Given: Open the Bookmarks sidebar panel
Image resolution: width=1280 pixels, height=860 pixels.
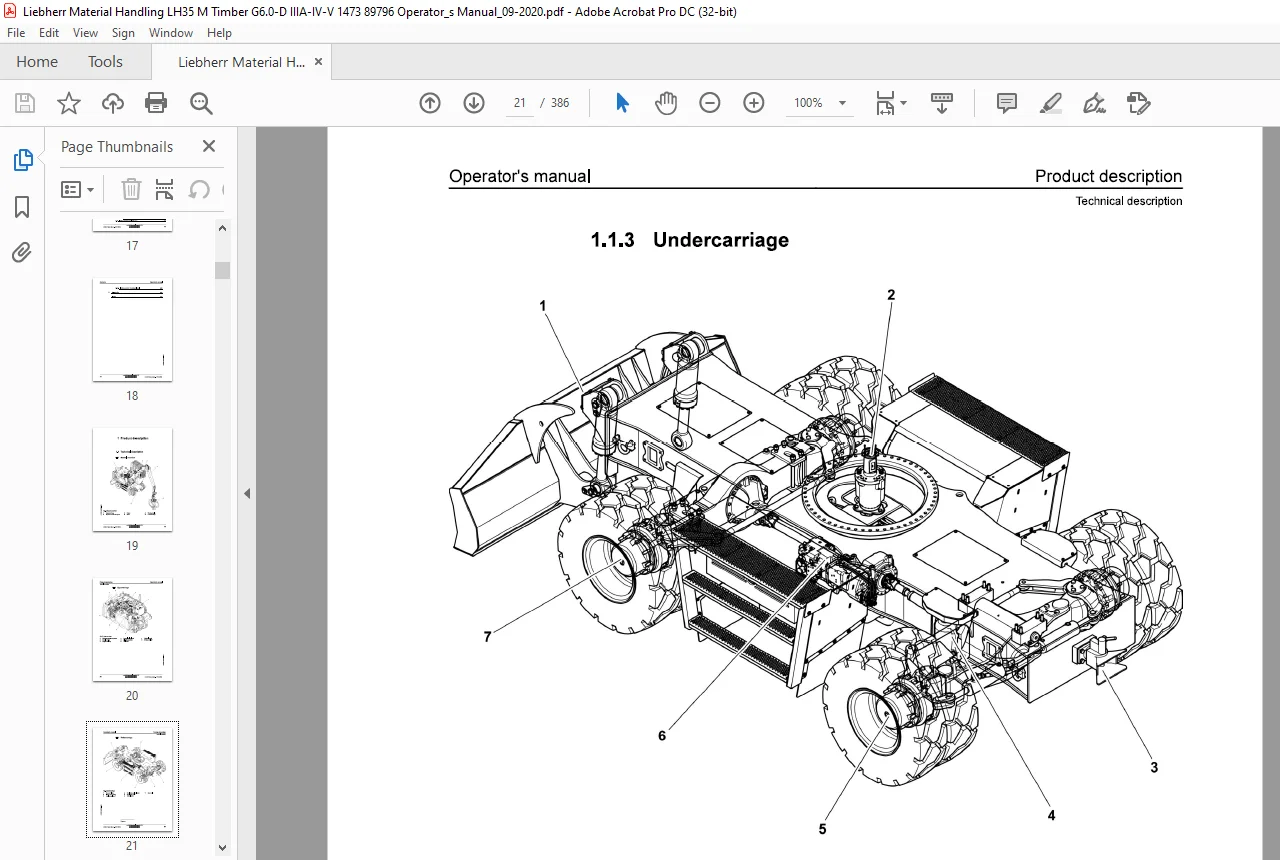Looking at the screenshot, I should click(22, 207).
